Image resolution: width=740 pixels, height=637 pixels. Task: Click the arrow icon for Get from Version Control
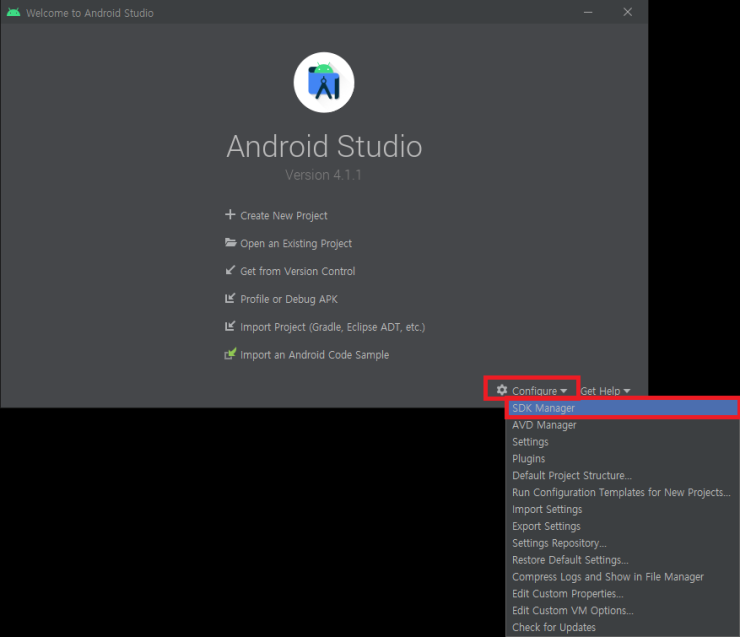(x=230, y=271)
